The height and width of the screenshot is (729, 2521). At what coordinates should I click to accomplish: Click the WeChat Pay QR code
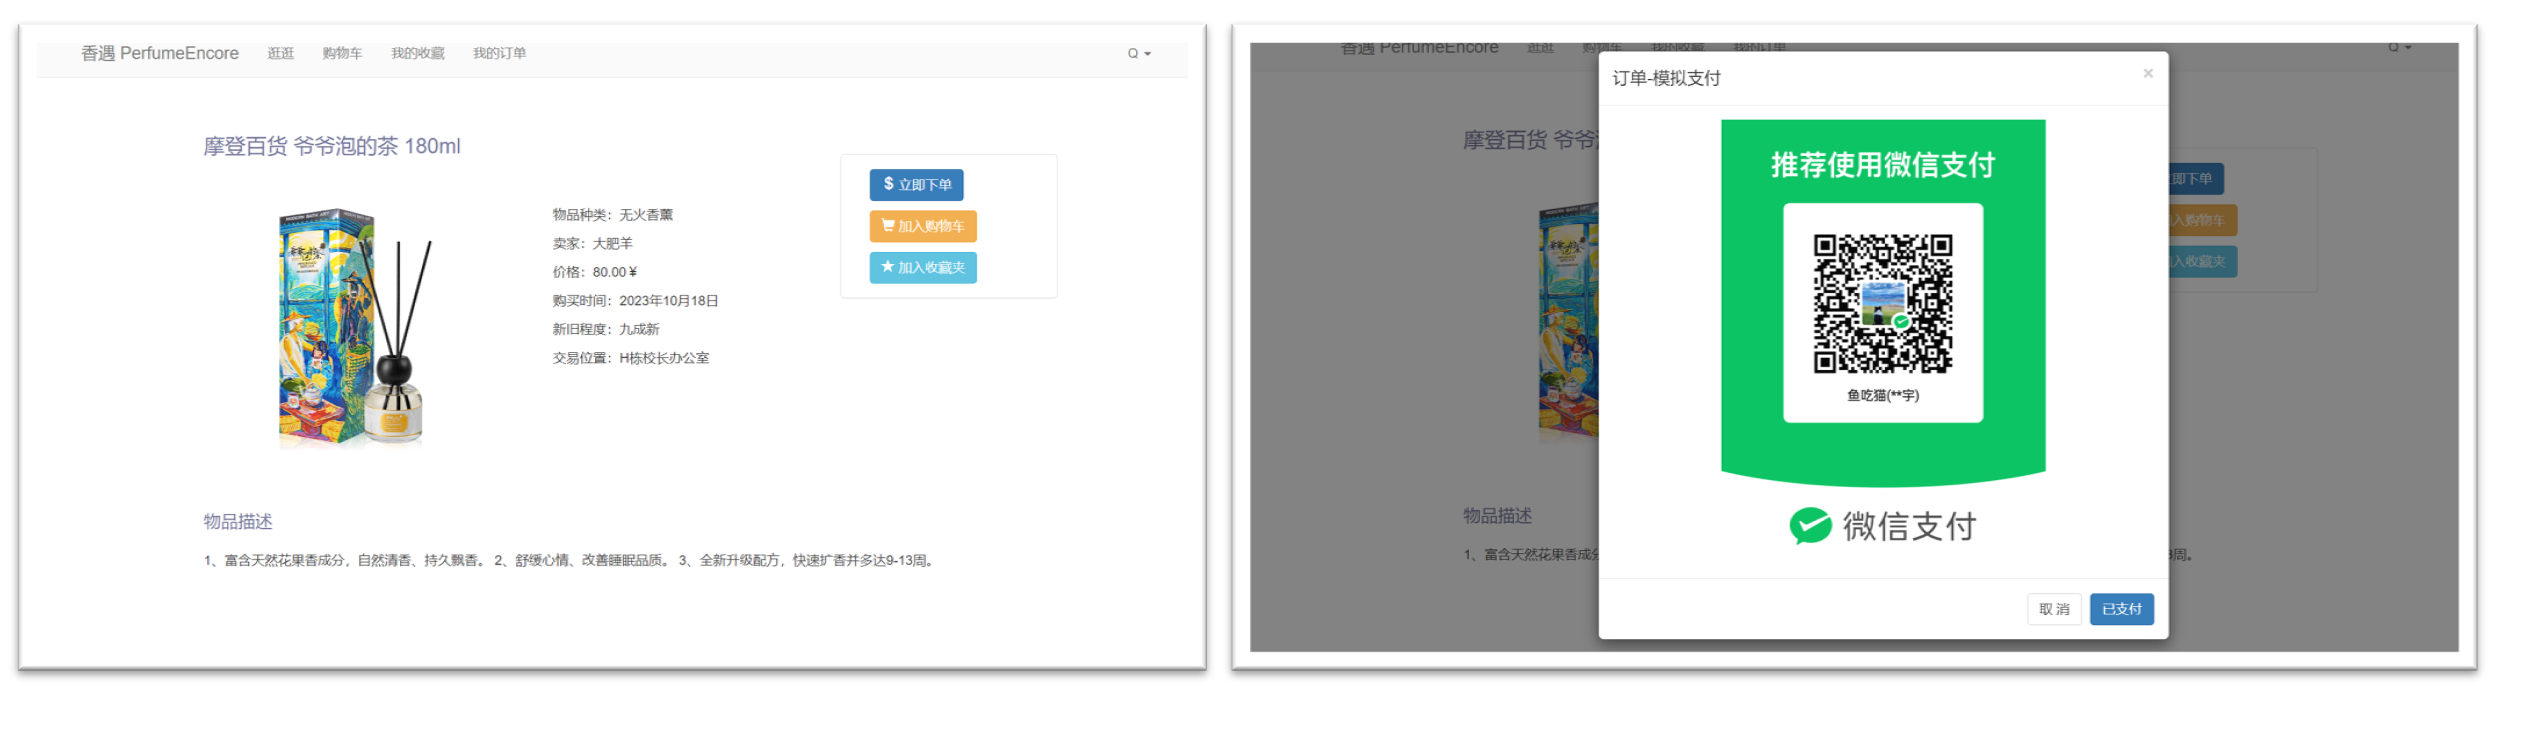1883,304
